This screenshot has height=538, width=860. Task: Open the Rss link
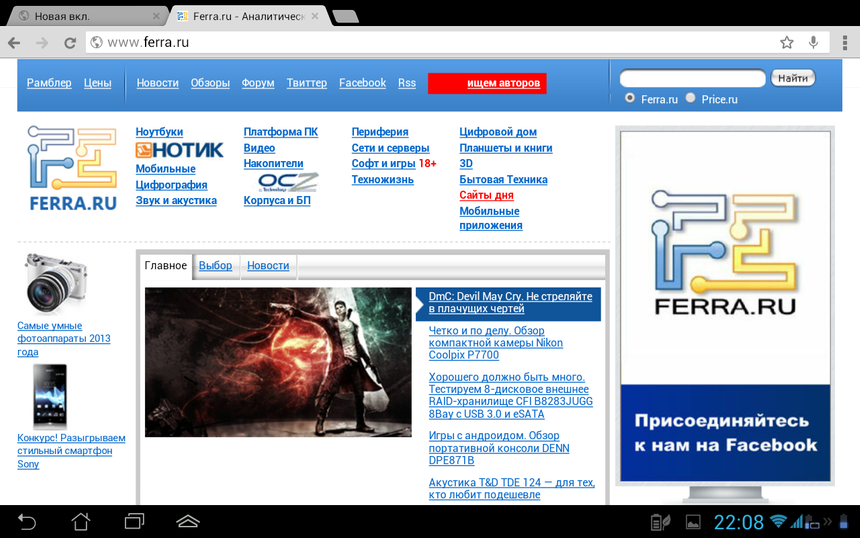pyautogui.click(x=406, y=83)
